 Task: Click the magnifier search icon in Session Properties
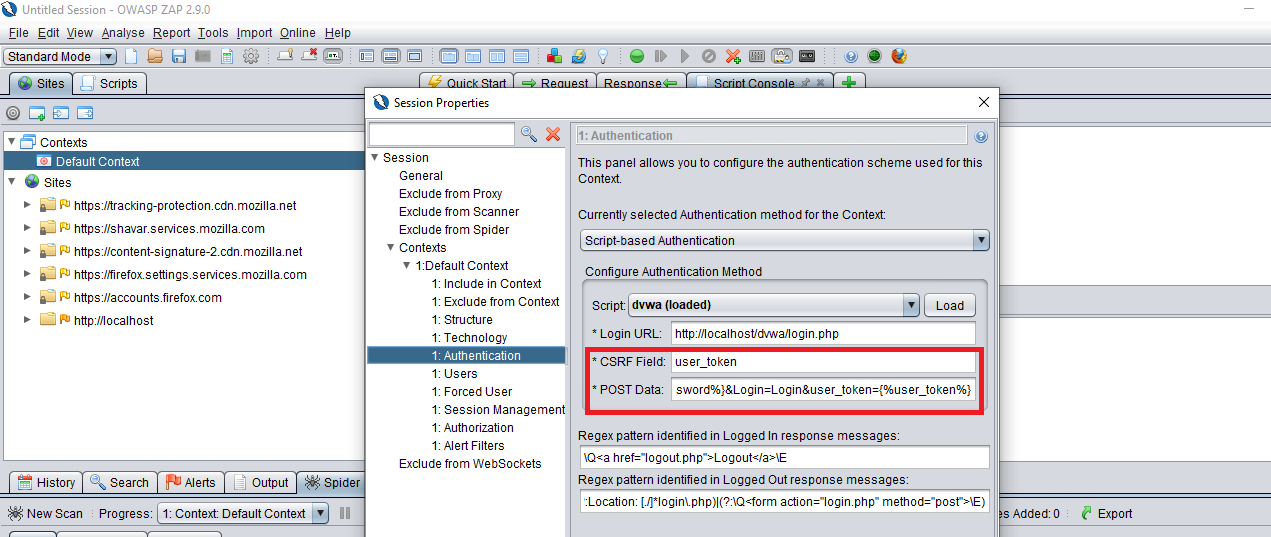pos(529,134)
